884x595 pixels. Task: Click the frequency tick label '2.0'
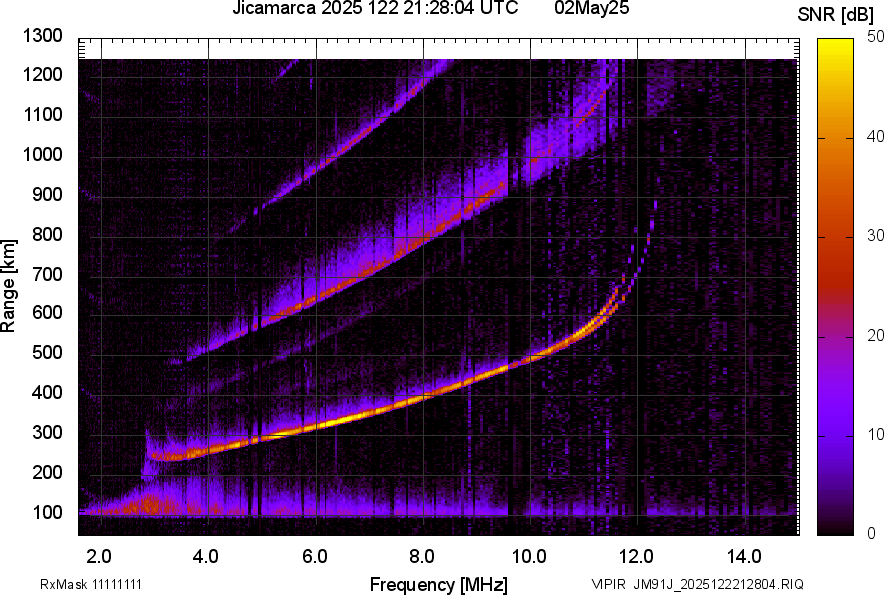pyautogui.click(x=99, y=557)
